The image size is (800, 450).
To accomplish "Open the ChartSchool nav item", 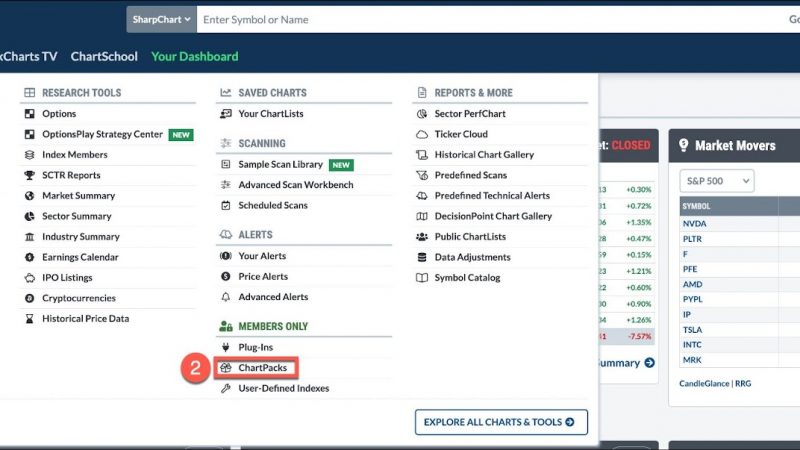I will (x=104, y=56).
